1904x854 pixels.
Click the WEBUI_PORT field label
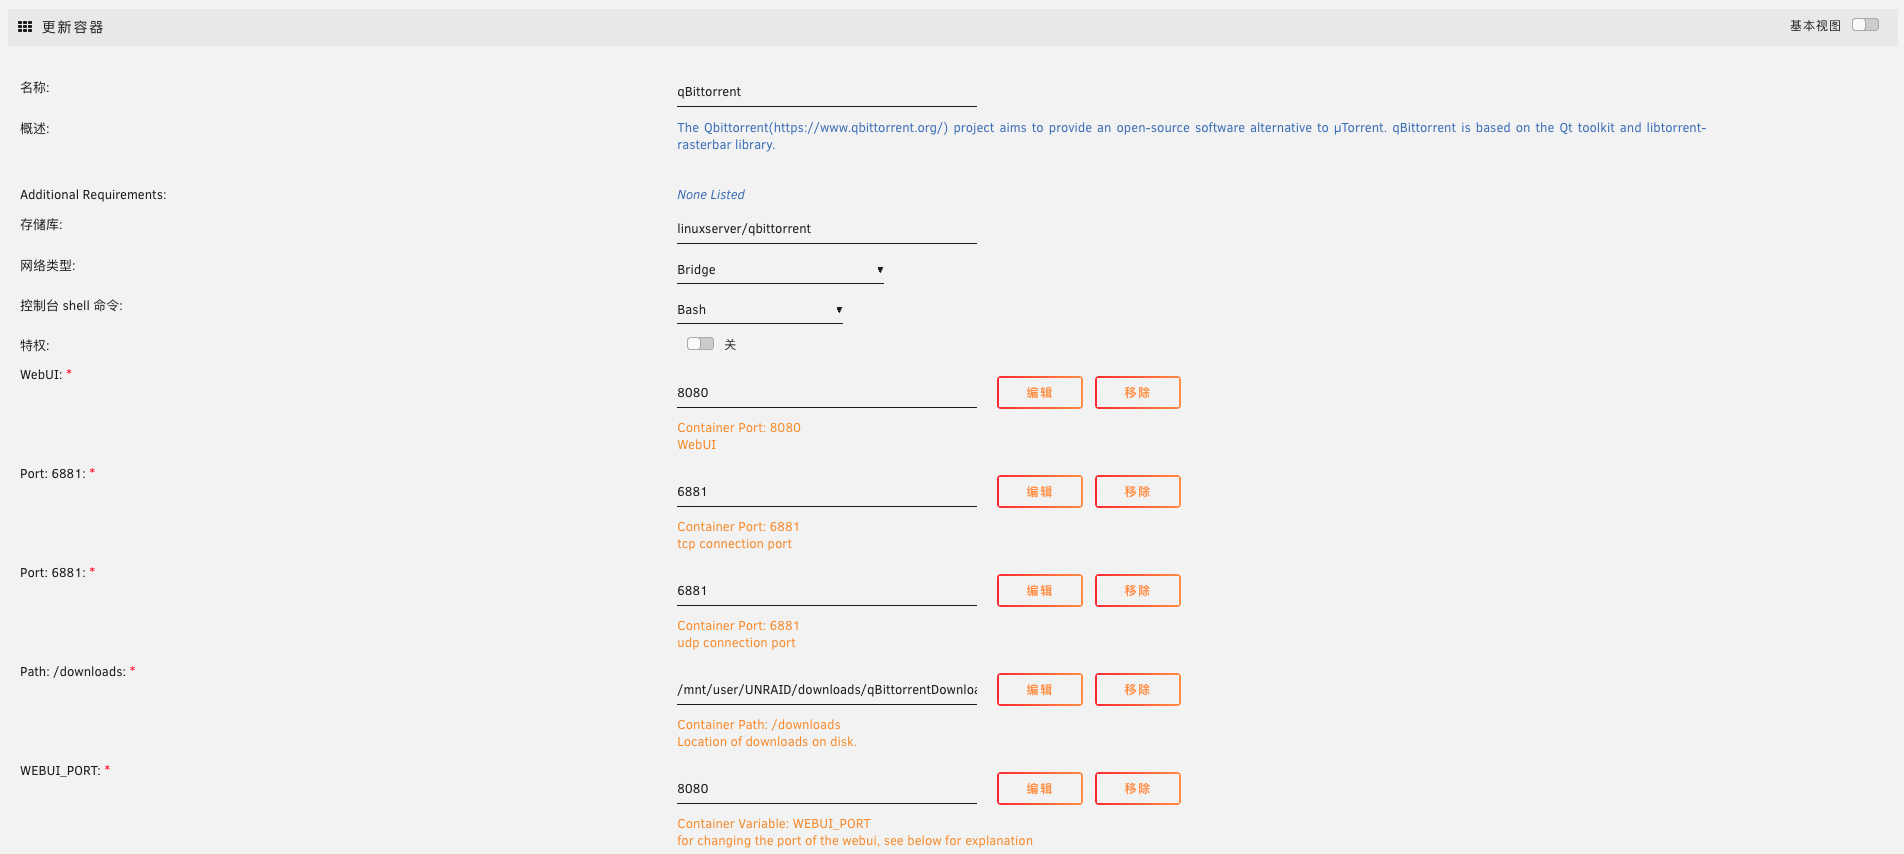click(x=60, y=771)
